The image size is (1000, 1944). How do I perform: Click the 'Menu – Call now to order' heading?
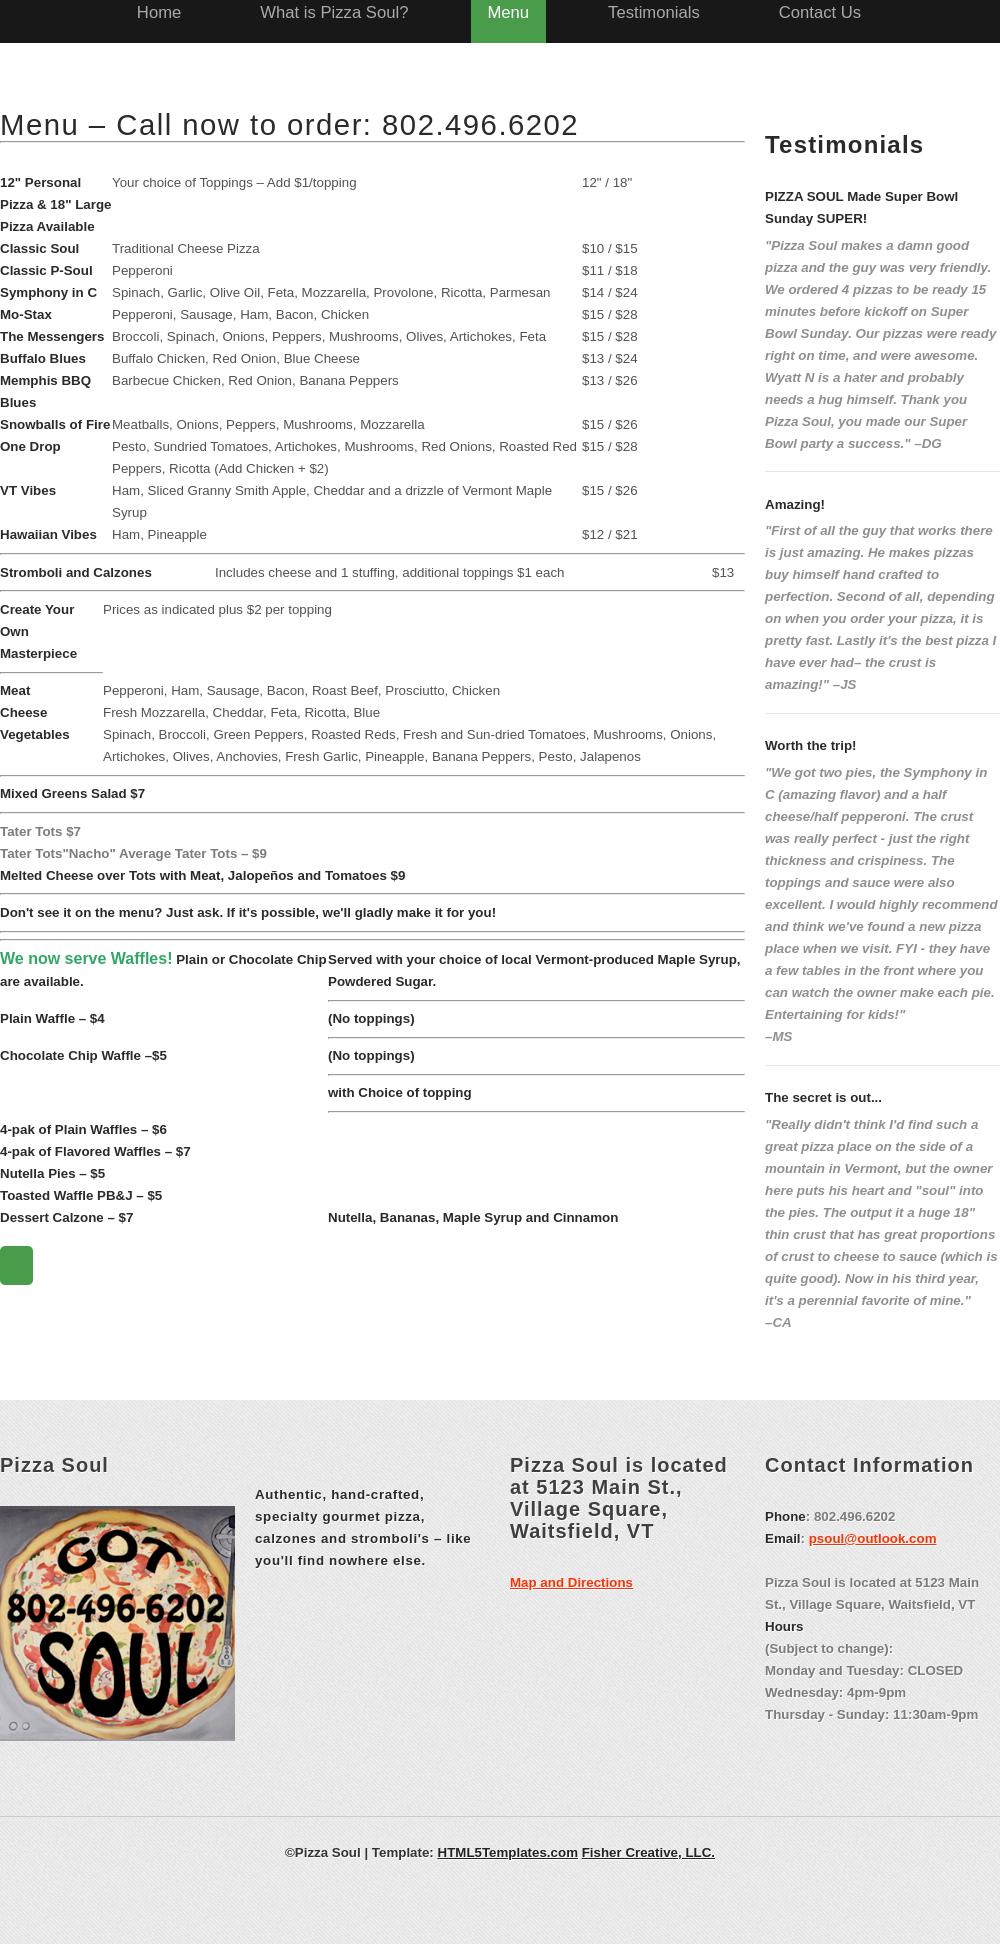[289, 125]
